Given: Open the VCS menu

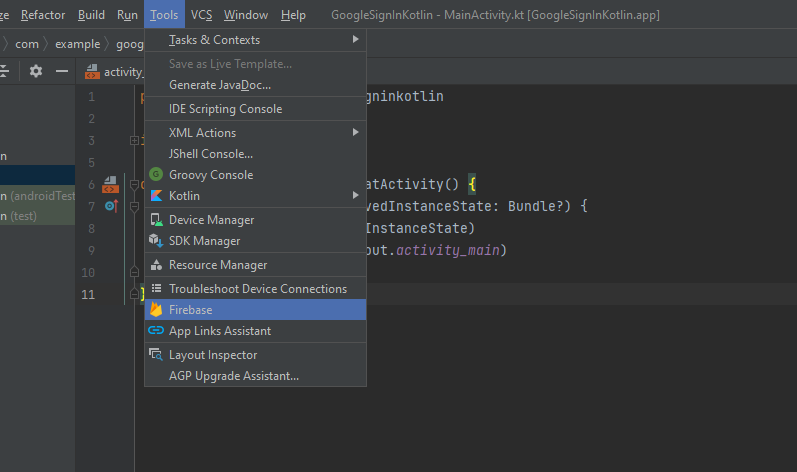Looking at the screenshot, I should click(202, 15).
